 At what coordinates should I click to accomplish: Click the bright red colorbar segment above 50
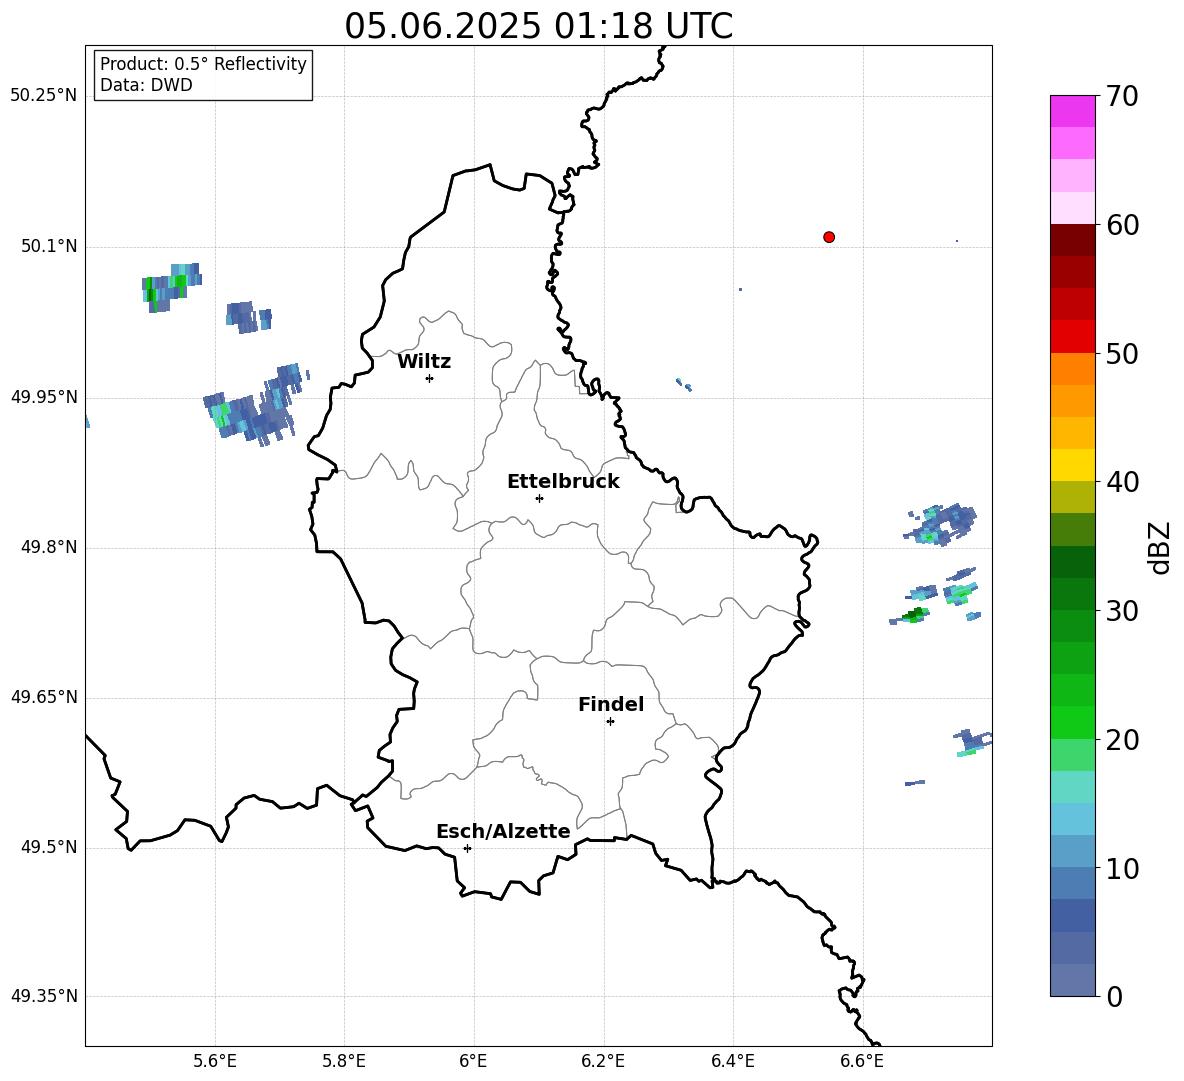point(1072,337)
